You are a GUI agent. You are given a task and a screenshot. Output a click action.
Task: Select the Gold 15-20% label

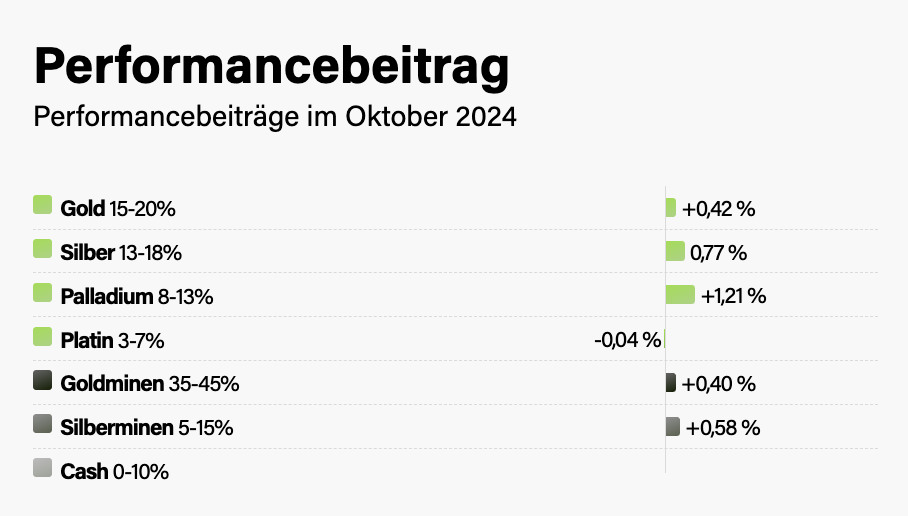118,209
